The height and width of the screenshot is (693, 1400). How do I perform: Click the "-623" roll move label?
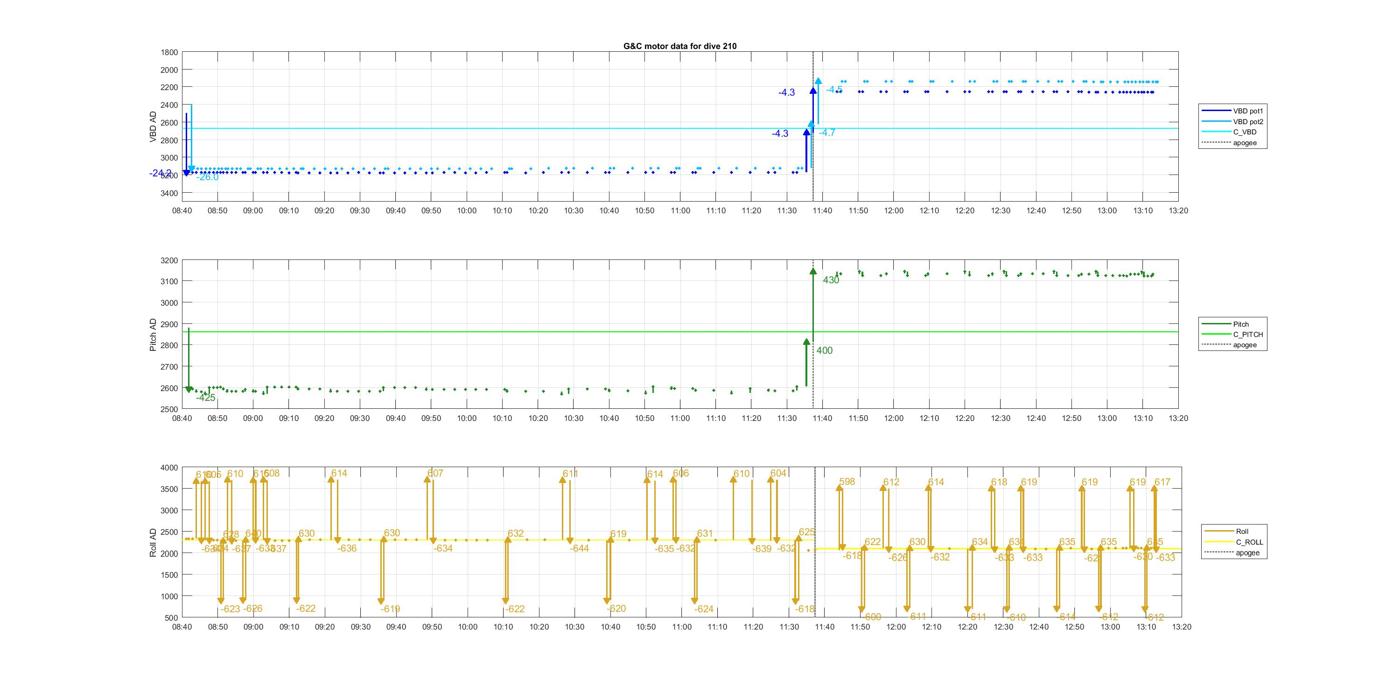(231, 609)
